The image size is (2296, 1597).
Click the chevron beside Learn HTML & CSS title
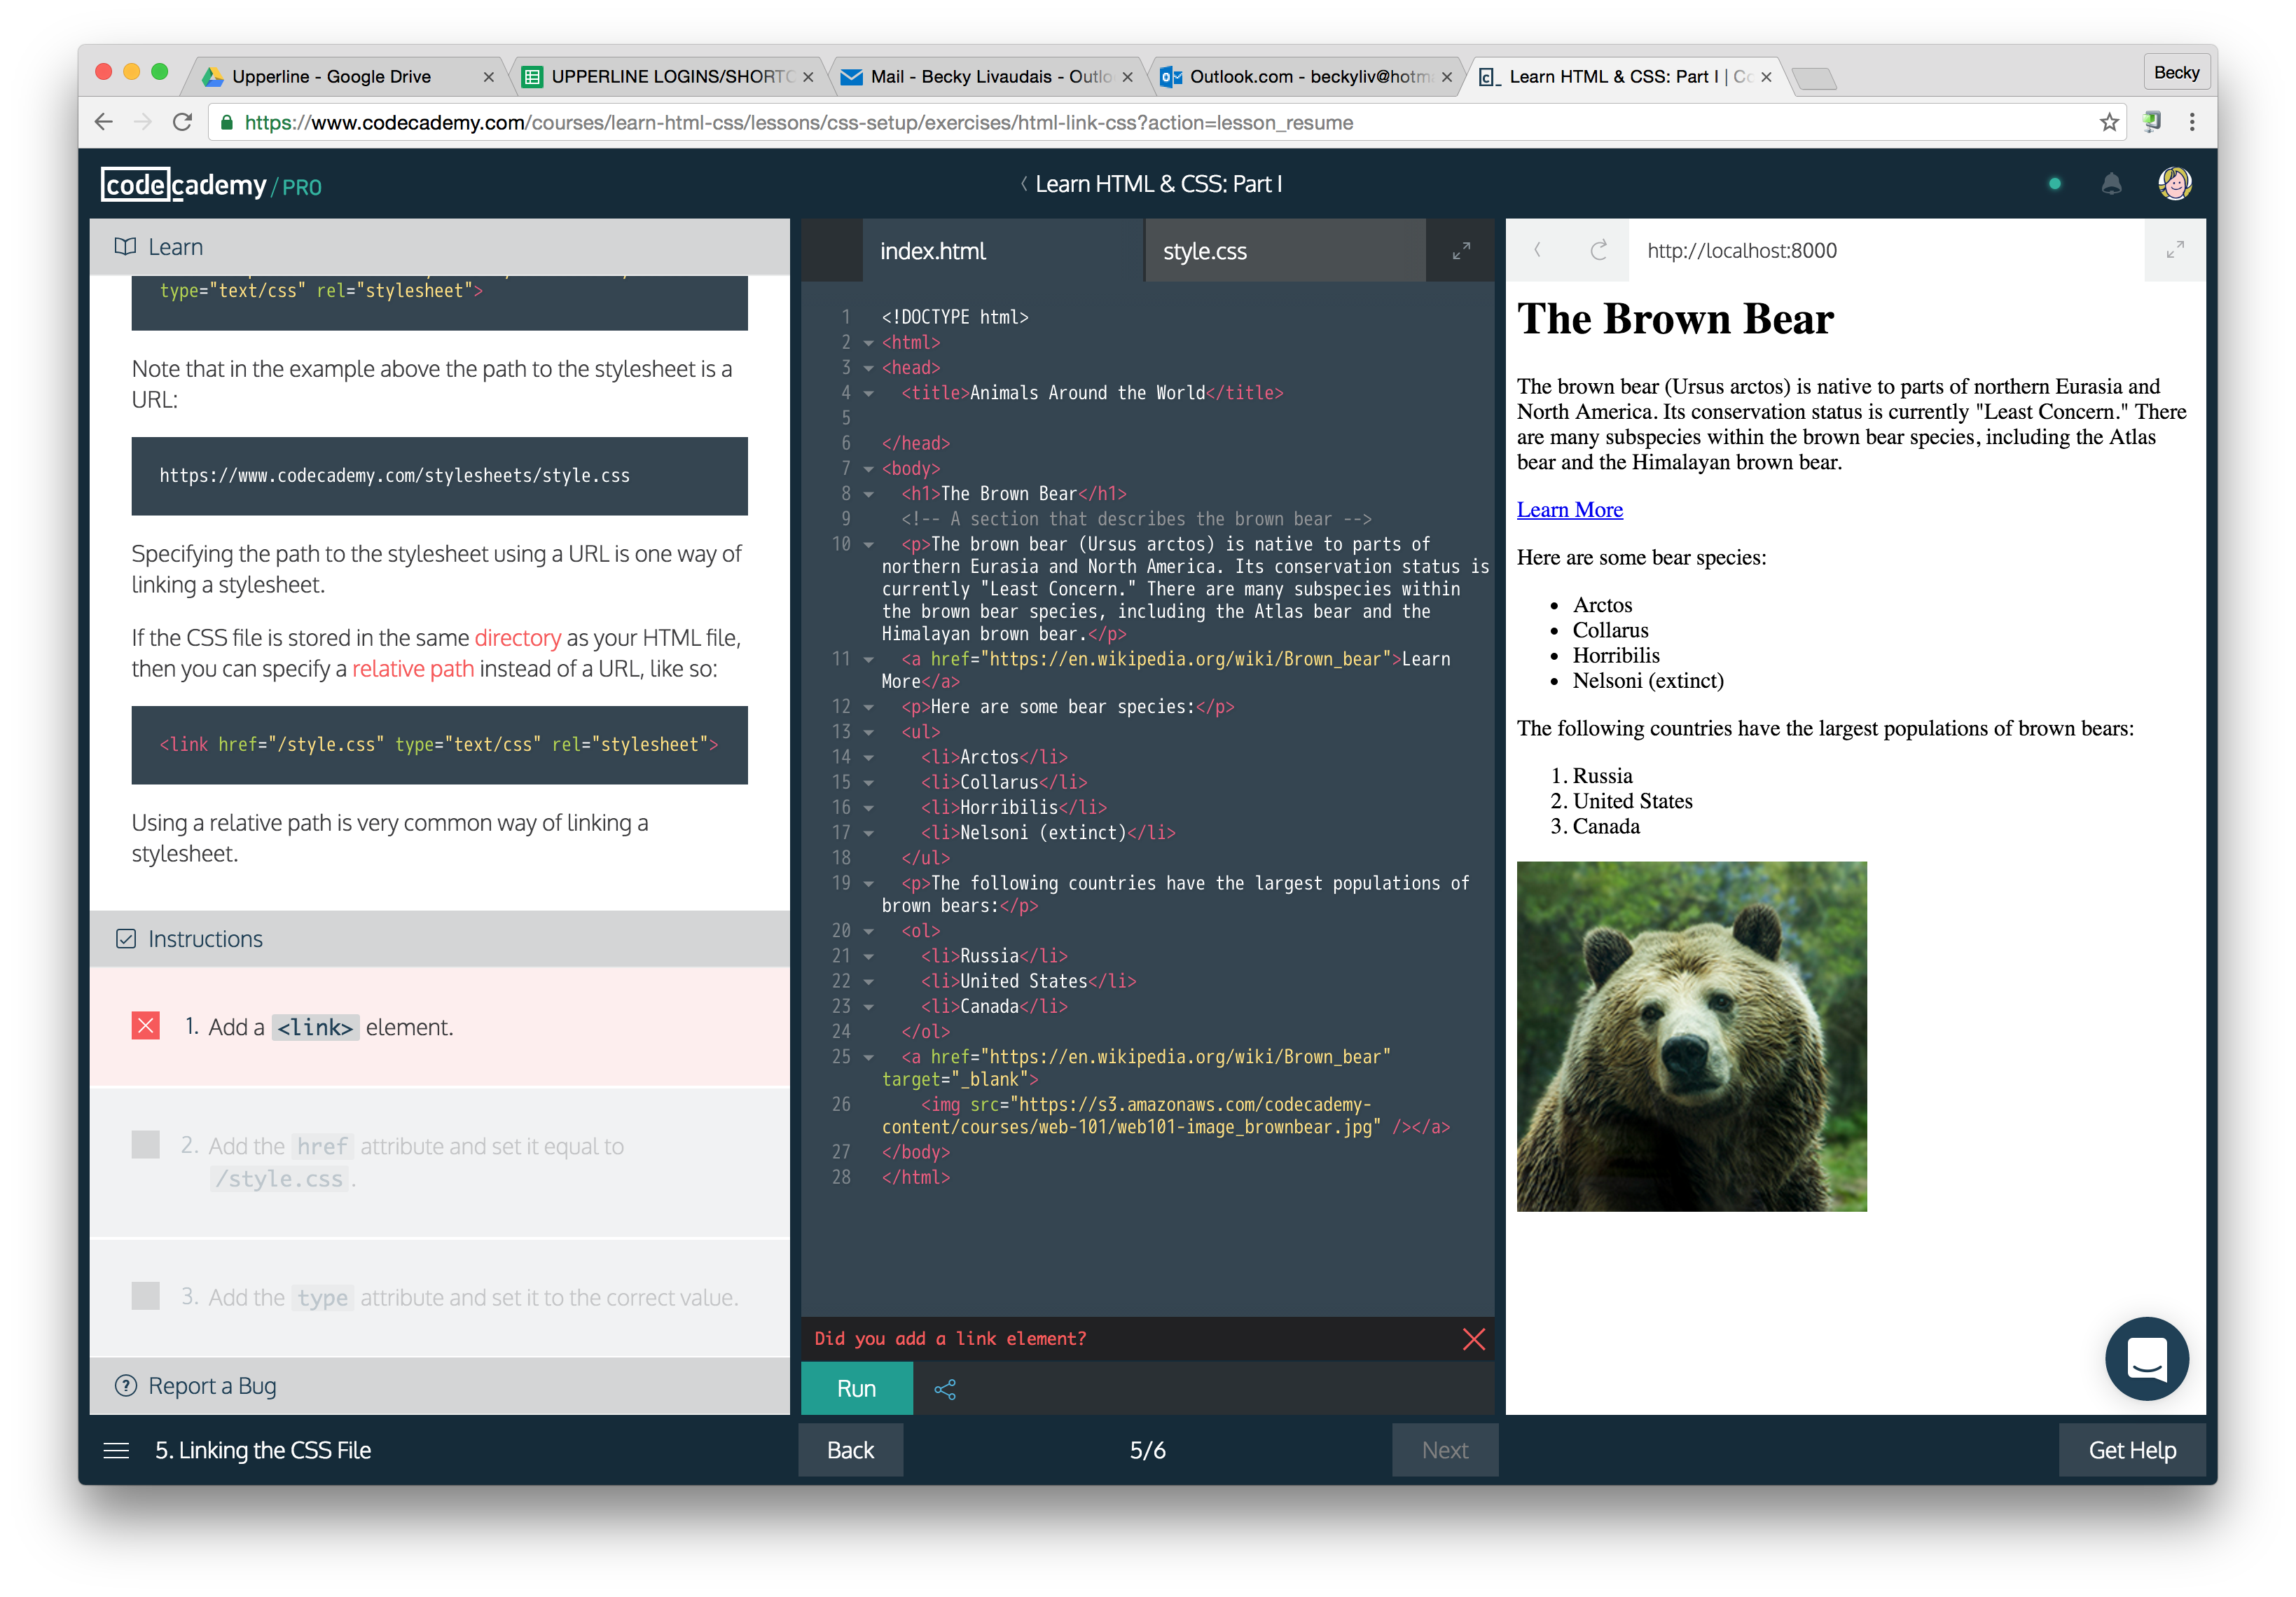pos(1023,184)
